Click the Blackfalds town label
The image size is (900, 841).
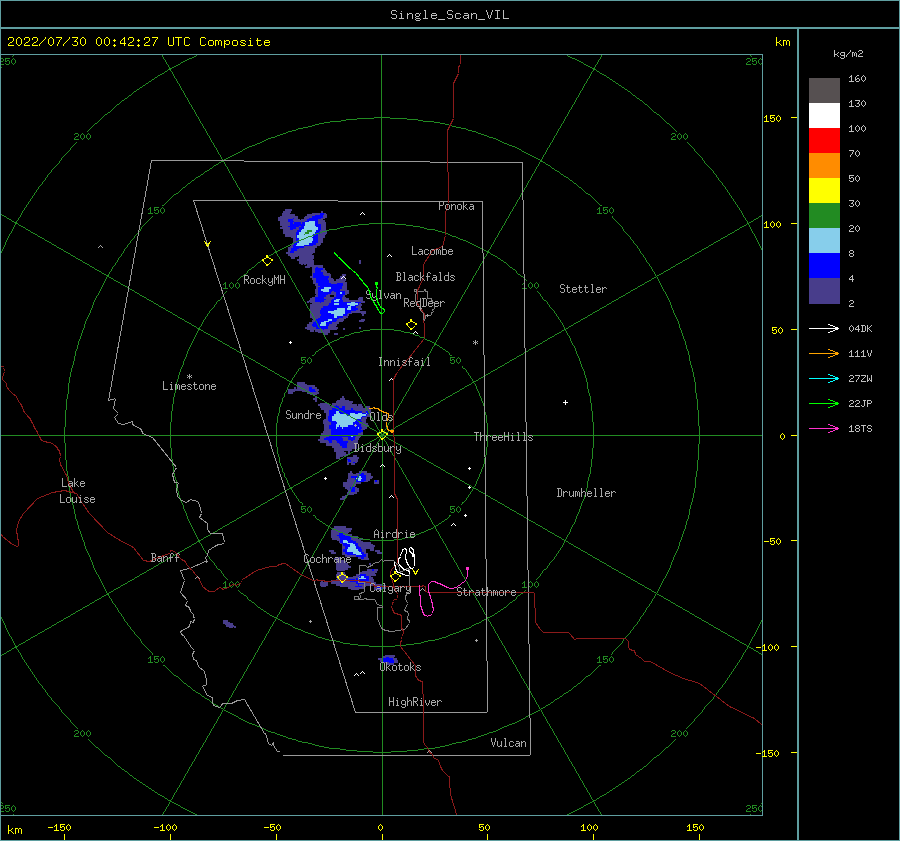(425, 277)
